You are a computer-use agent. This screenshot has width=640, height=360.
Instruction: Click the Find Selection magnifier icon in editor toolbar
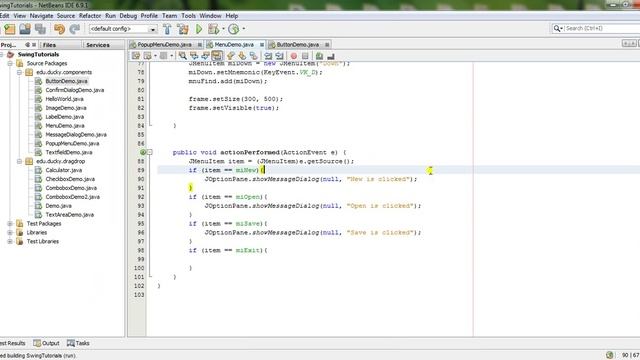(x=183, y=56)
